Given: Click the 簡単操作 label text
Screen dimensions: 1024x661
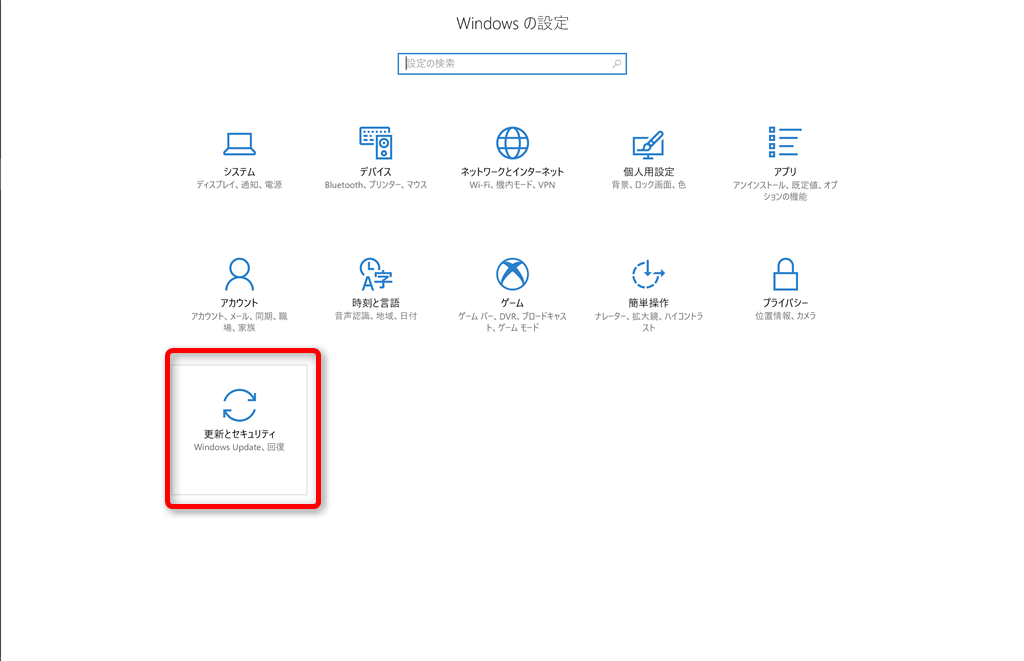Looking at the screenshot, I should tap(648, 303).
